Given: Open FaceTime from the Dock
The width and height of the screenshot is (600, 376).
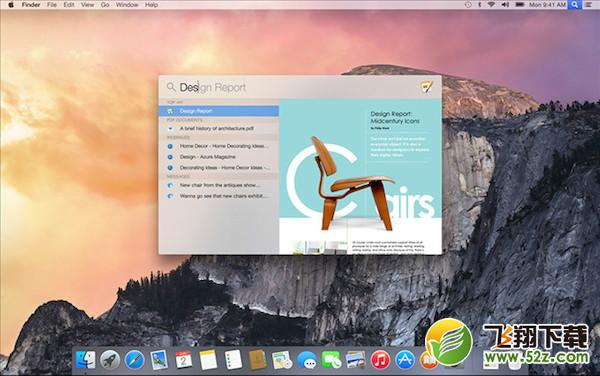Looking at the screenshot, I should (x=331, y=360).
